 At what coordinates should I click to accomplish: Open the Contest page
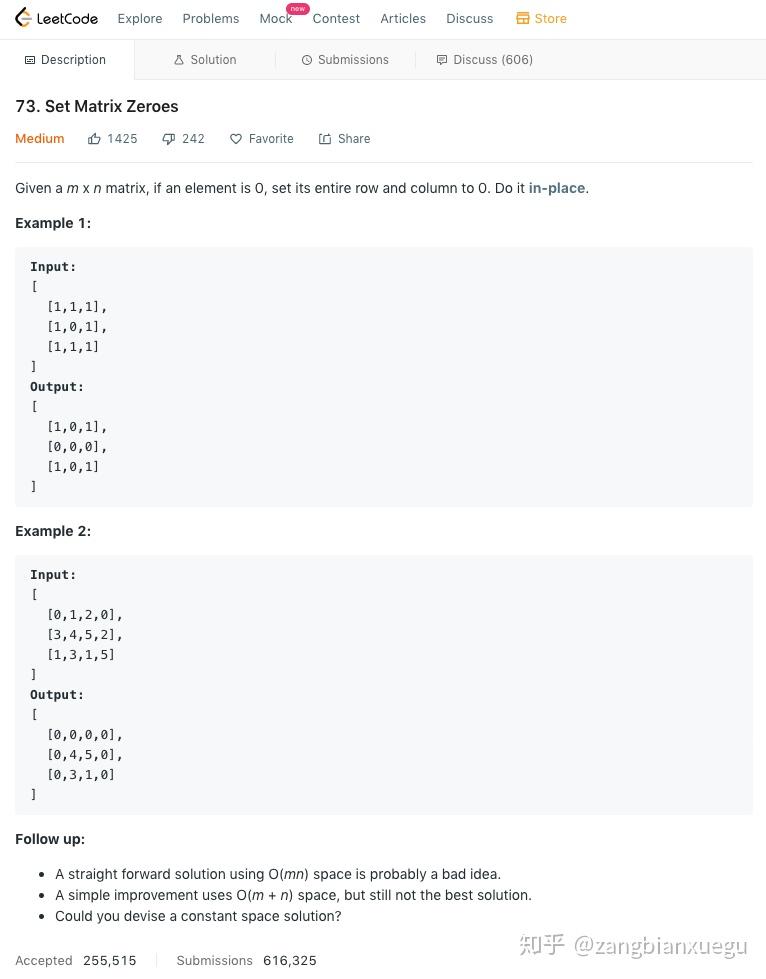[336, 18]
